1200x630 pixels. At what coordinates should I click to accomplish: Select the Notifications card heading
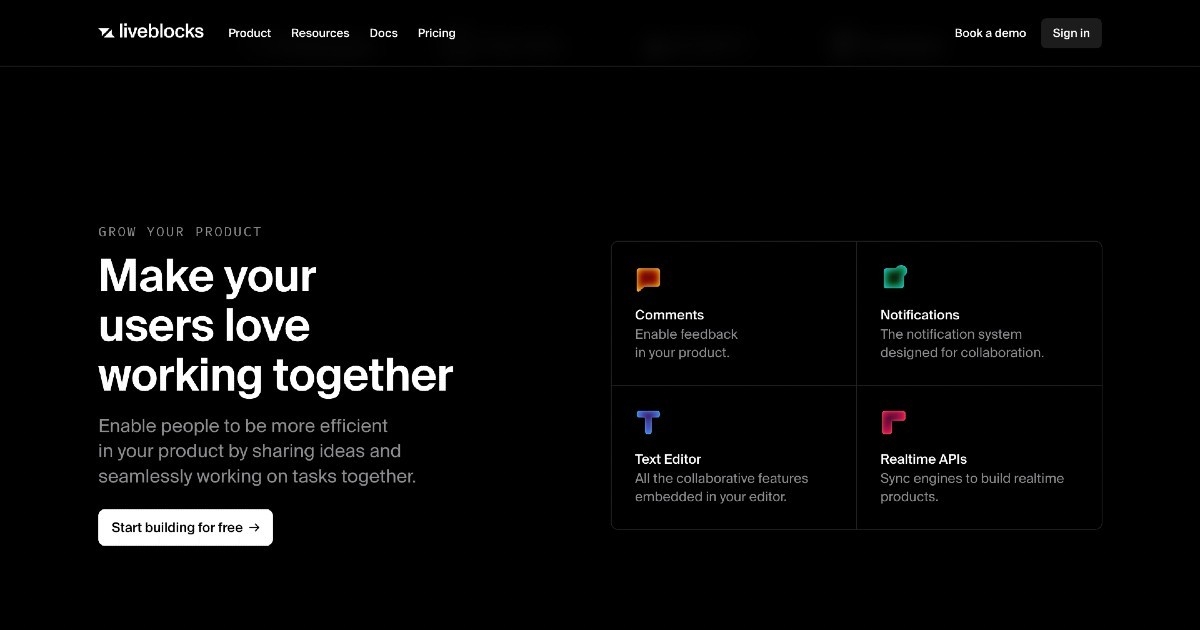point(919,315)
